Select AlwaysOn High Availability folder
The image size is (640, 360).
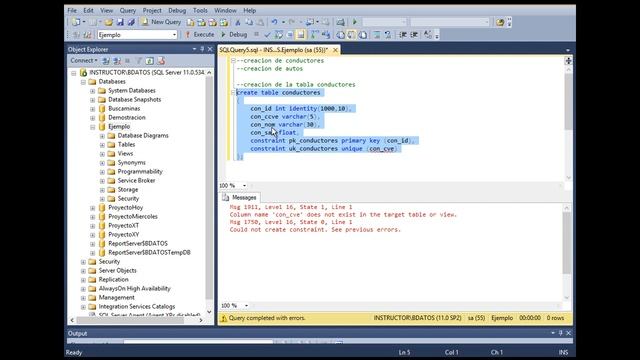pyautogui.click(x=134, y=289)
